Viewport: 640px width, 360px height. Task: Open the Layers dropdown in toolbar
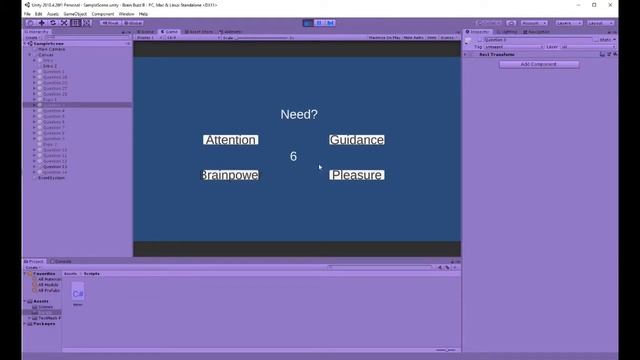pos(569,23)
